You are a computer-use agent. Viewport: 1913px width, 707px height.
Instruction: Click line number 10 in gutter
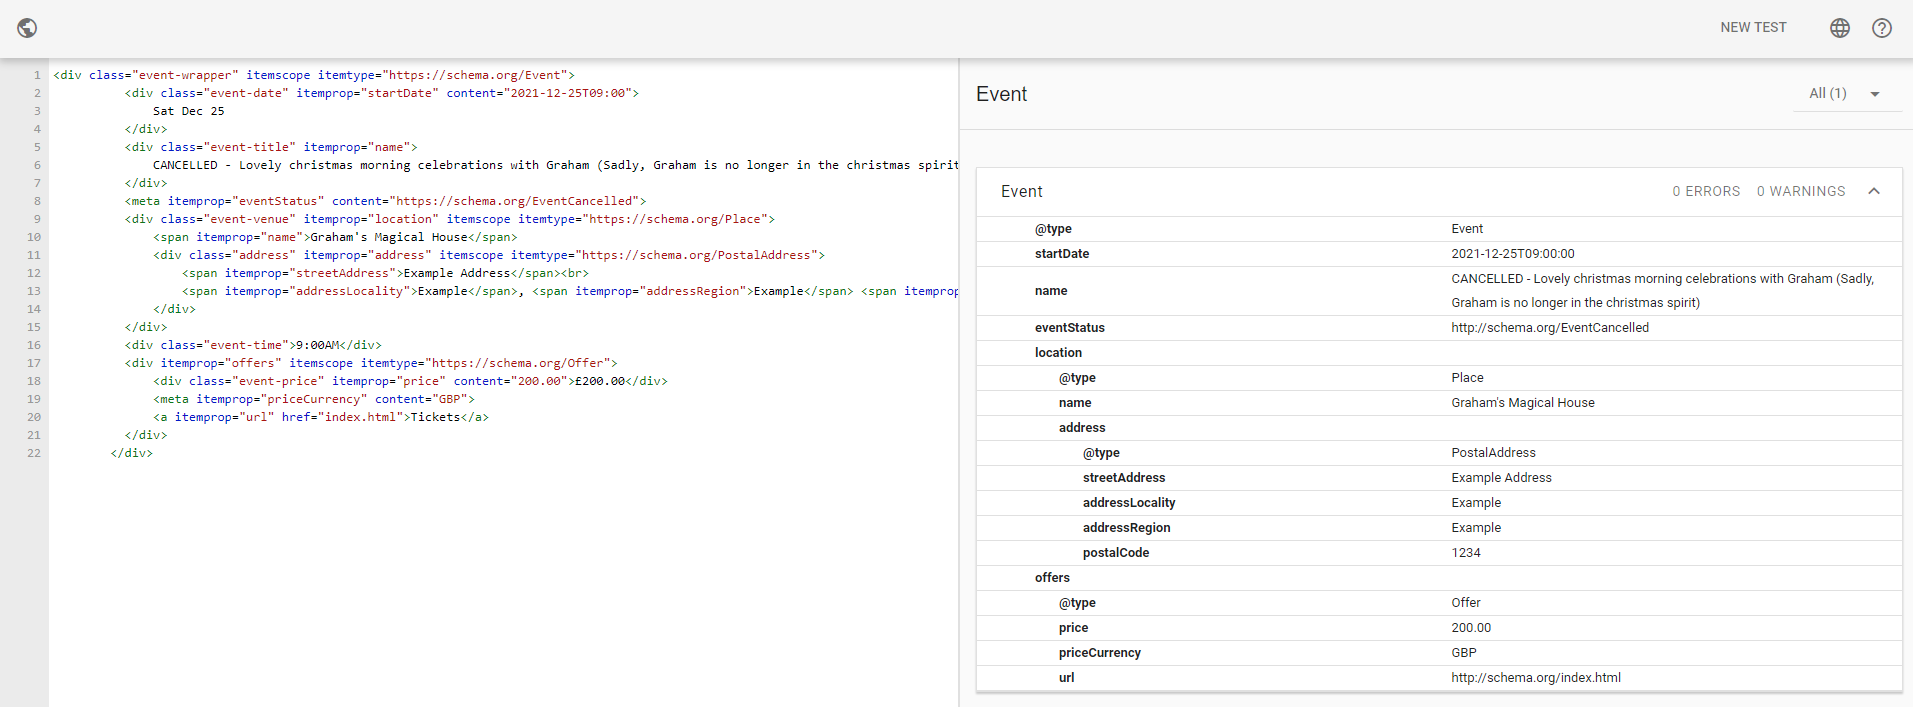(x=34, y=237)
